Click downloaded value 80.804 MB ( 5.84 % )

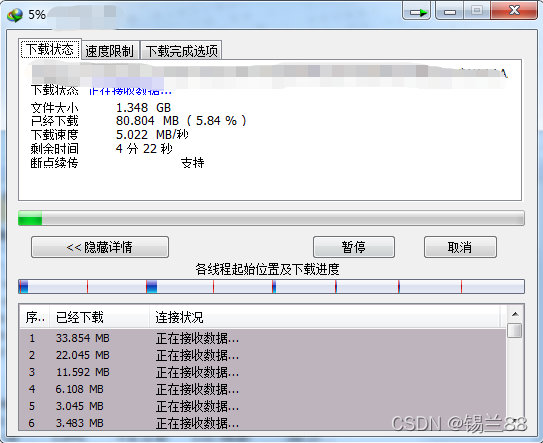pyautogui.click(x=181, y=121)
